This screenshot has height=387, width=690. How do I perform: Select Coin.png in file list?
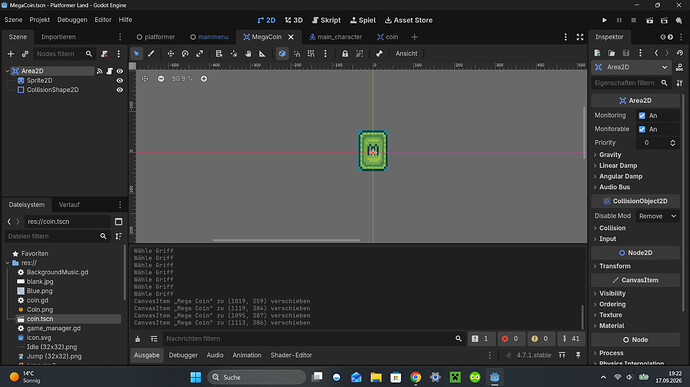(x=40, y=310)
